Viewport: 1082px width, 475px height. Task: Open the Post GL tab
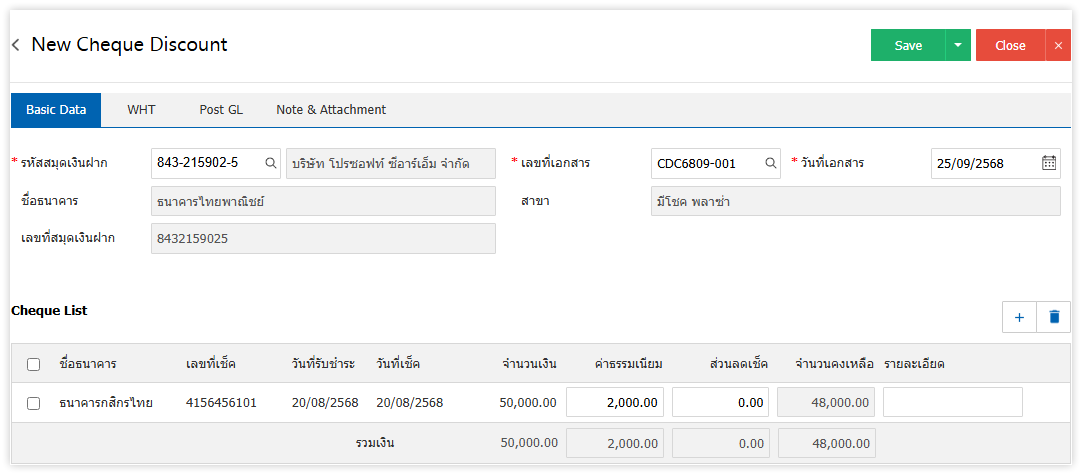[x=221, y=110]
